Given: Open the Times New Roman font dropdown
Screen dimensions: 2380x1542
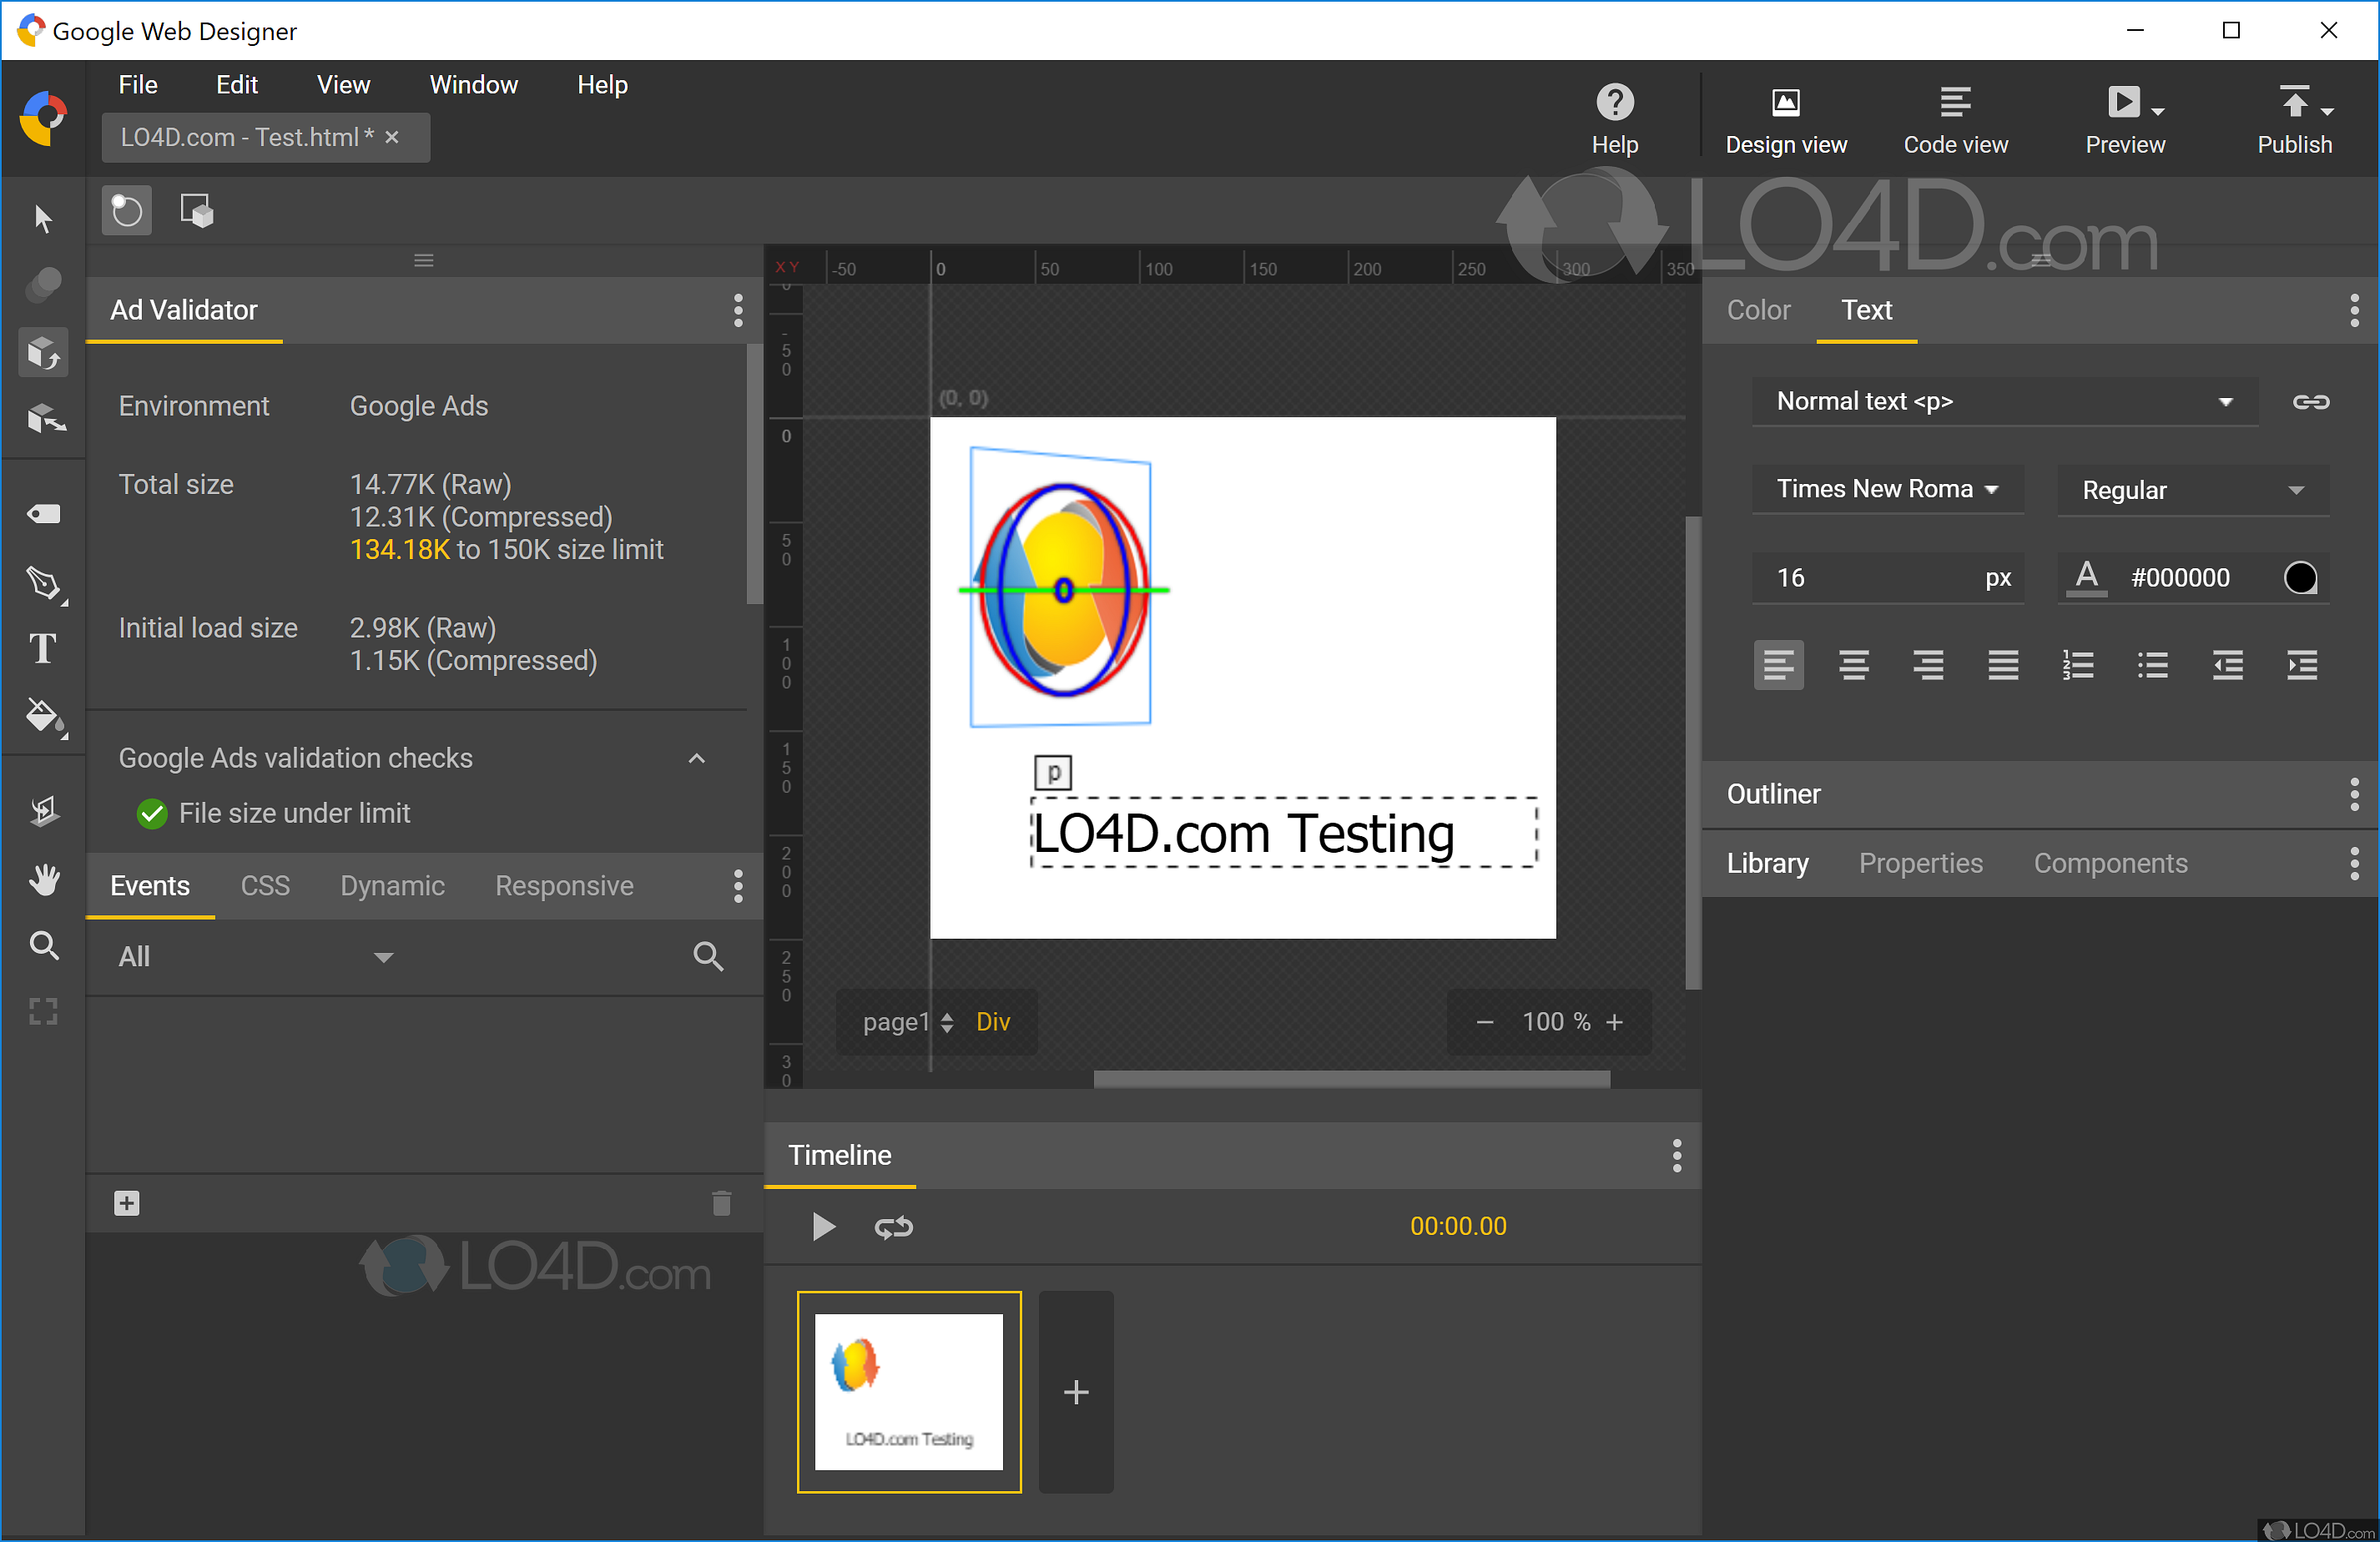Looking at the screenshot, I should [1887, 489].
